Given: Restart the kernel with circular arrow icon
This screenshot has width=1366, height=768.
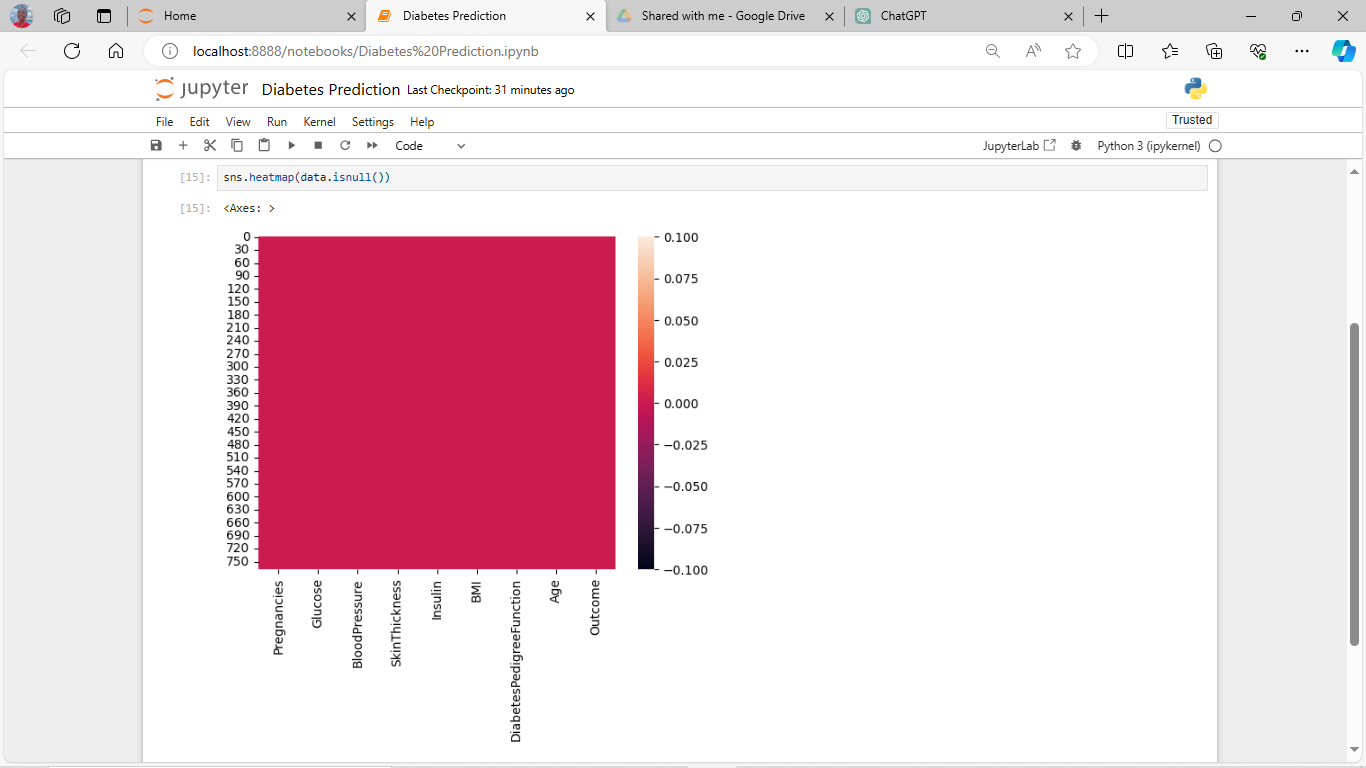Looking at the screenshot, I should 345,145.
